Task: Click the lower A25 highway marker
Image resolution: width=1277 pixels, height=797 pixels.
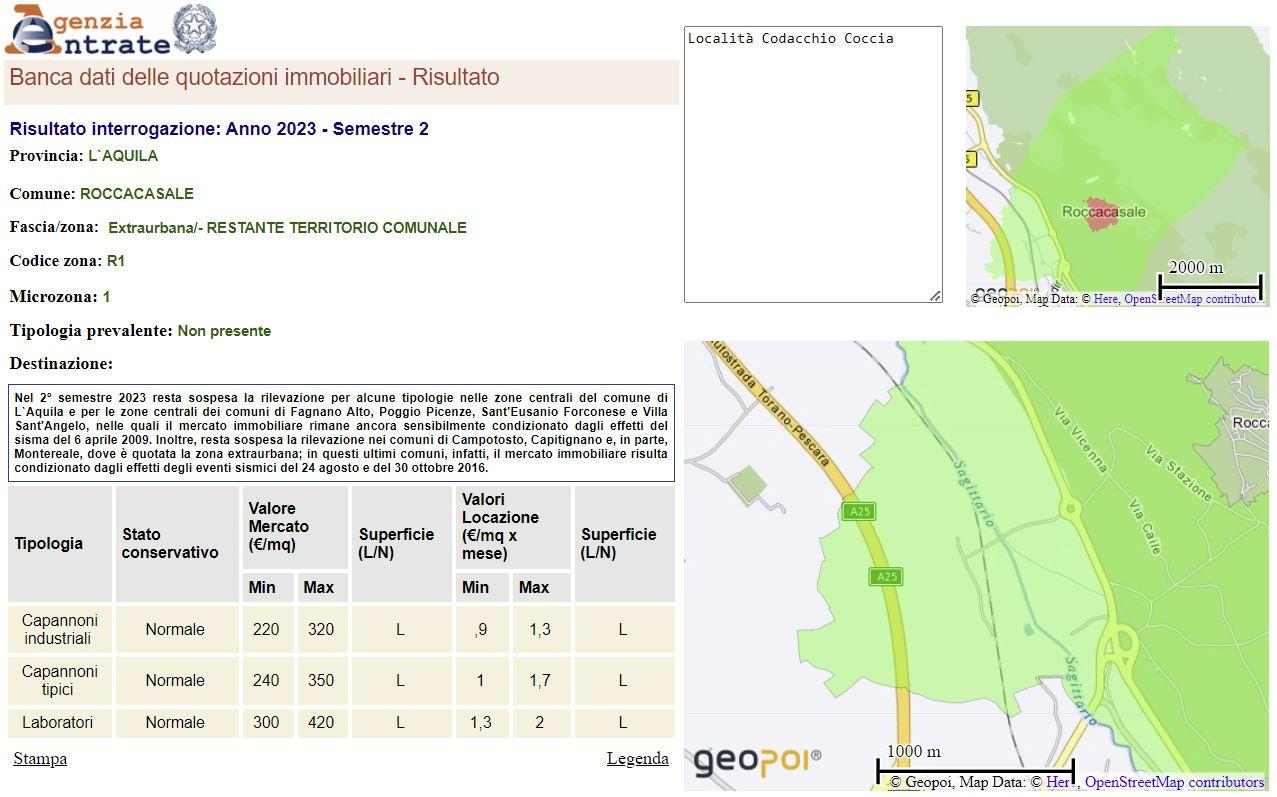Action: (885, 576)
